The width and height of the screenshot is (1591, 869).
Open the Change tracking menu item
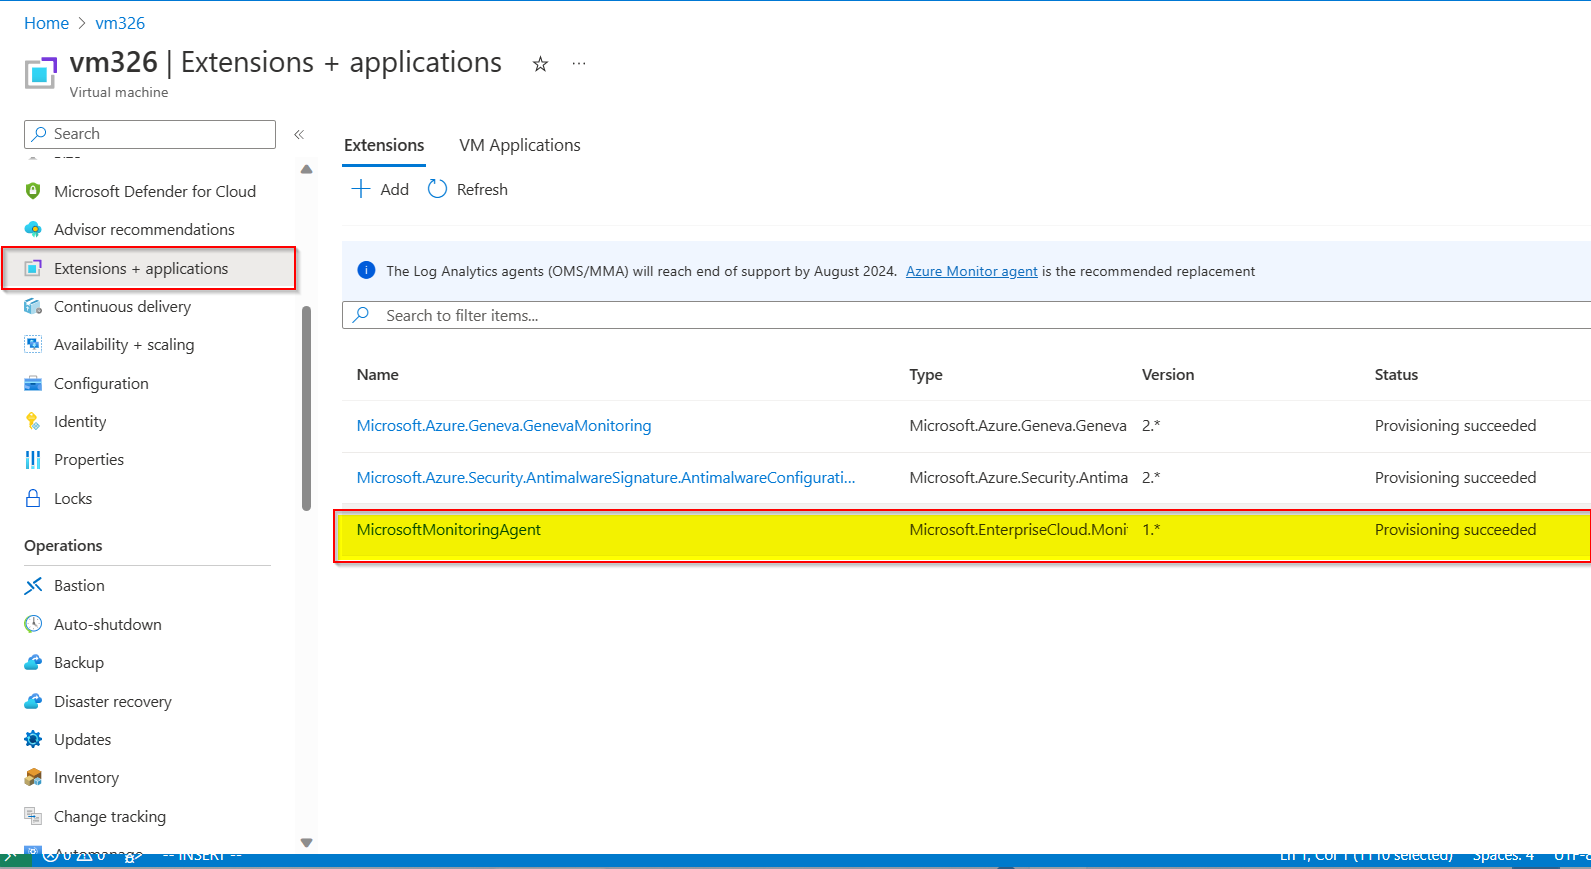(x=110, y=816)
